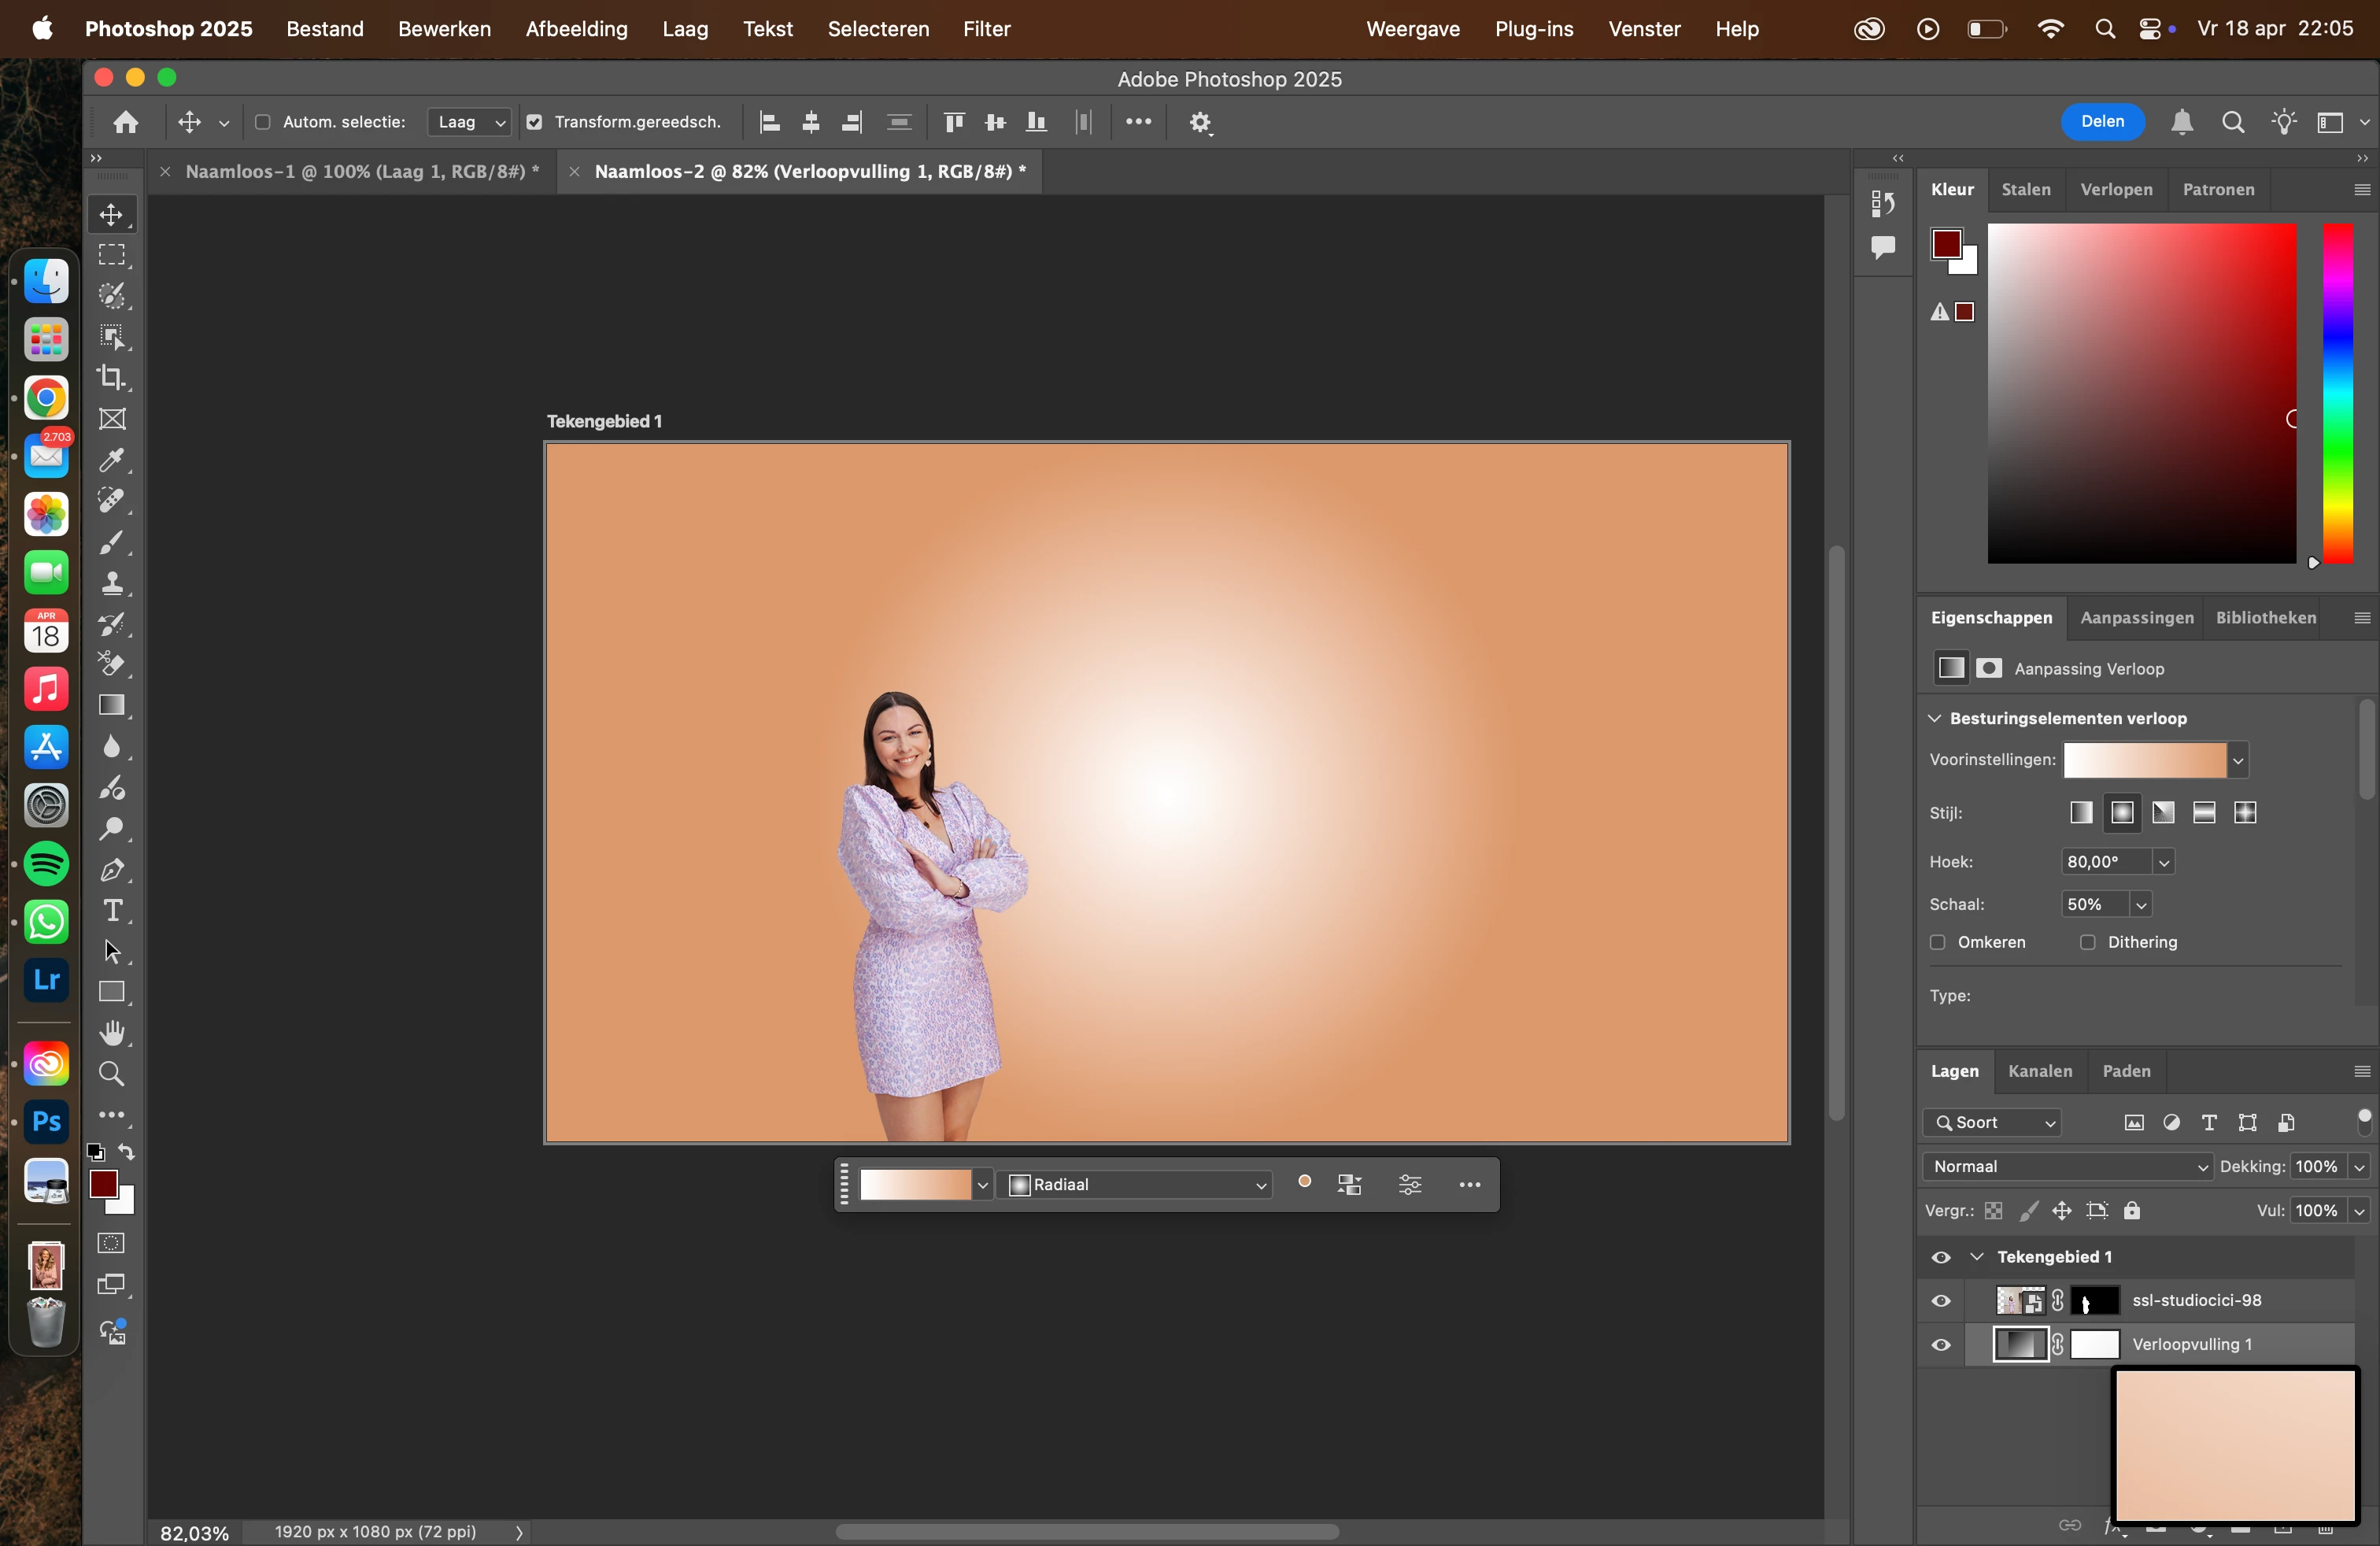Enable the Dithering checkbox
This screenshot has width=2380, height=1546.
(2088, 943)
